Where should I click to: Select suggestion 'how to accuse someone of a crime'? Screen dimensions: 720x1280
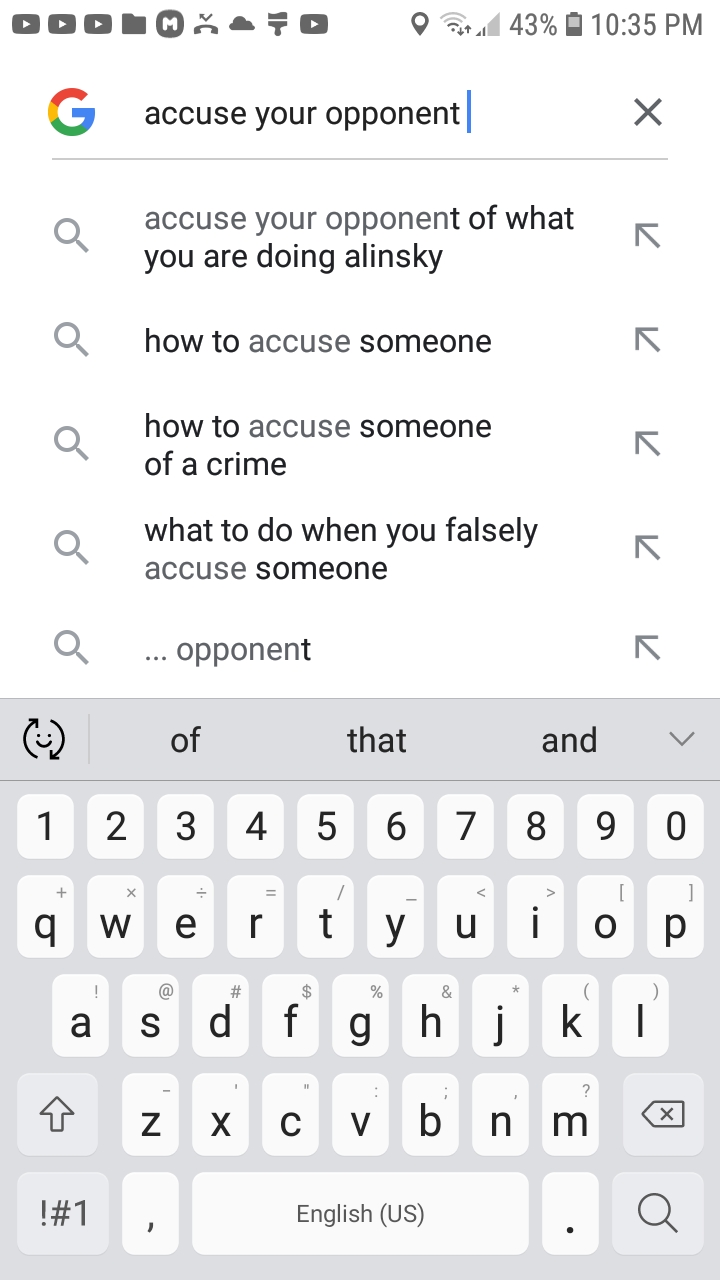coord(318,445)
